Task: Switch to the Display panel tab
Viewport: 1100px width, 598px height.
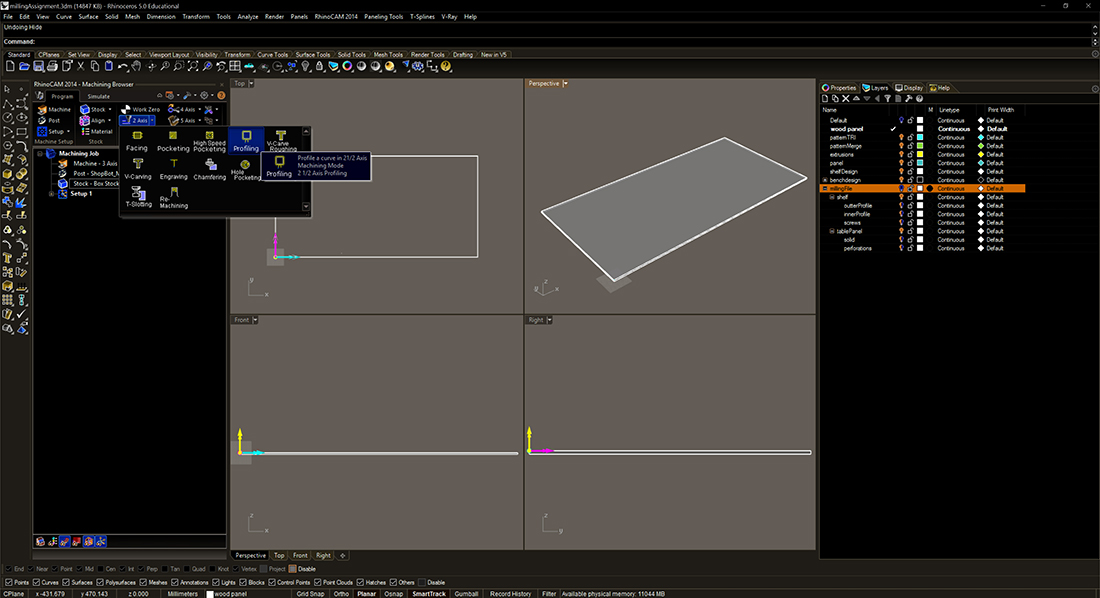Action: pos(909,88)
